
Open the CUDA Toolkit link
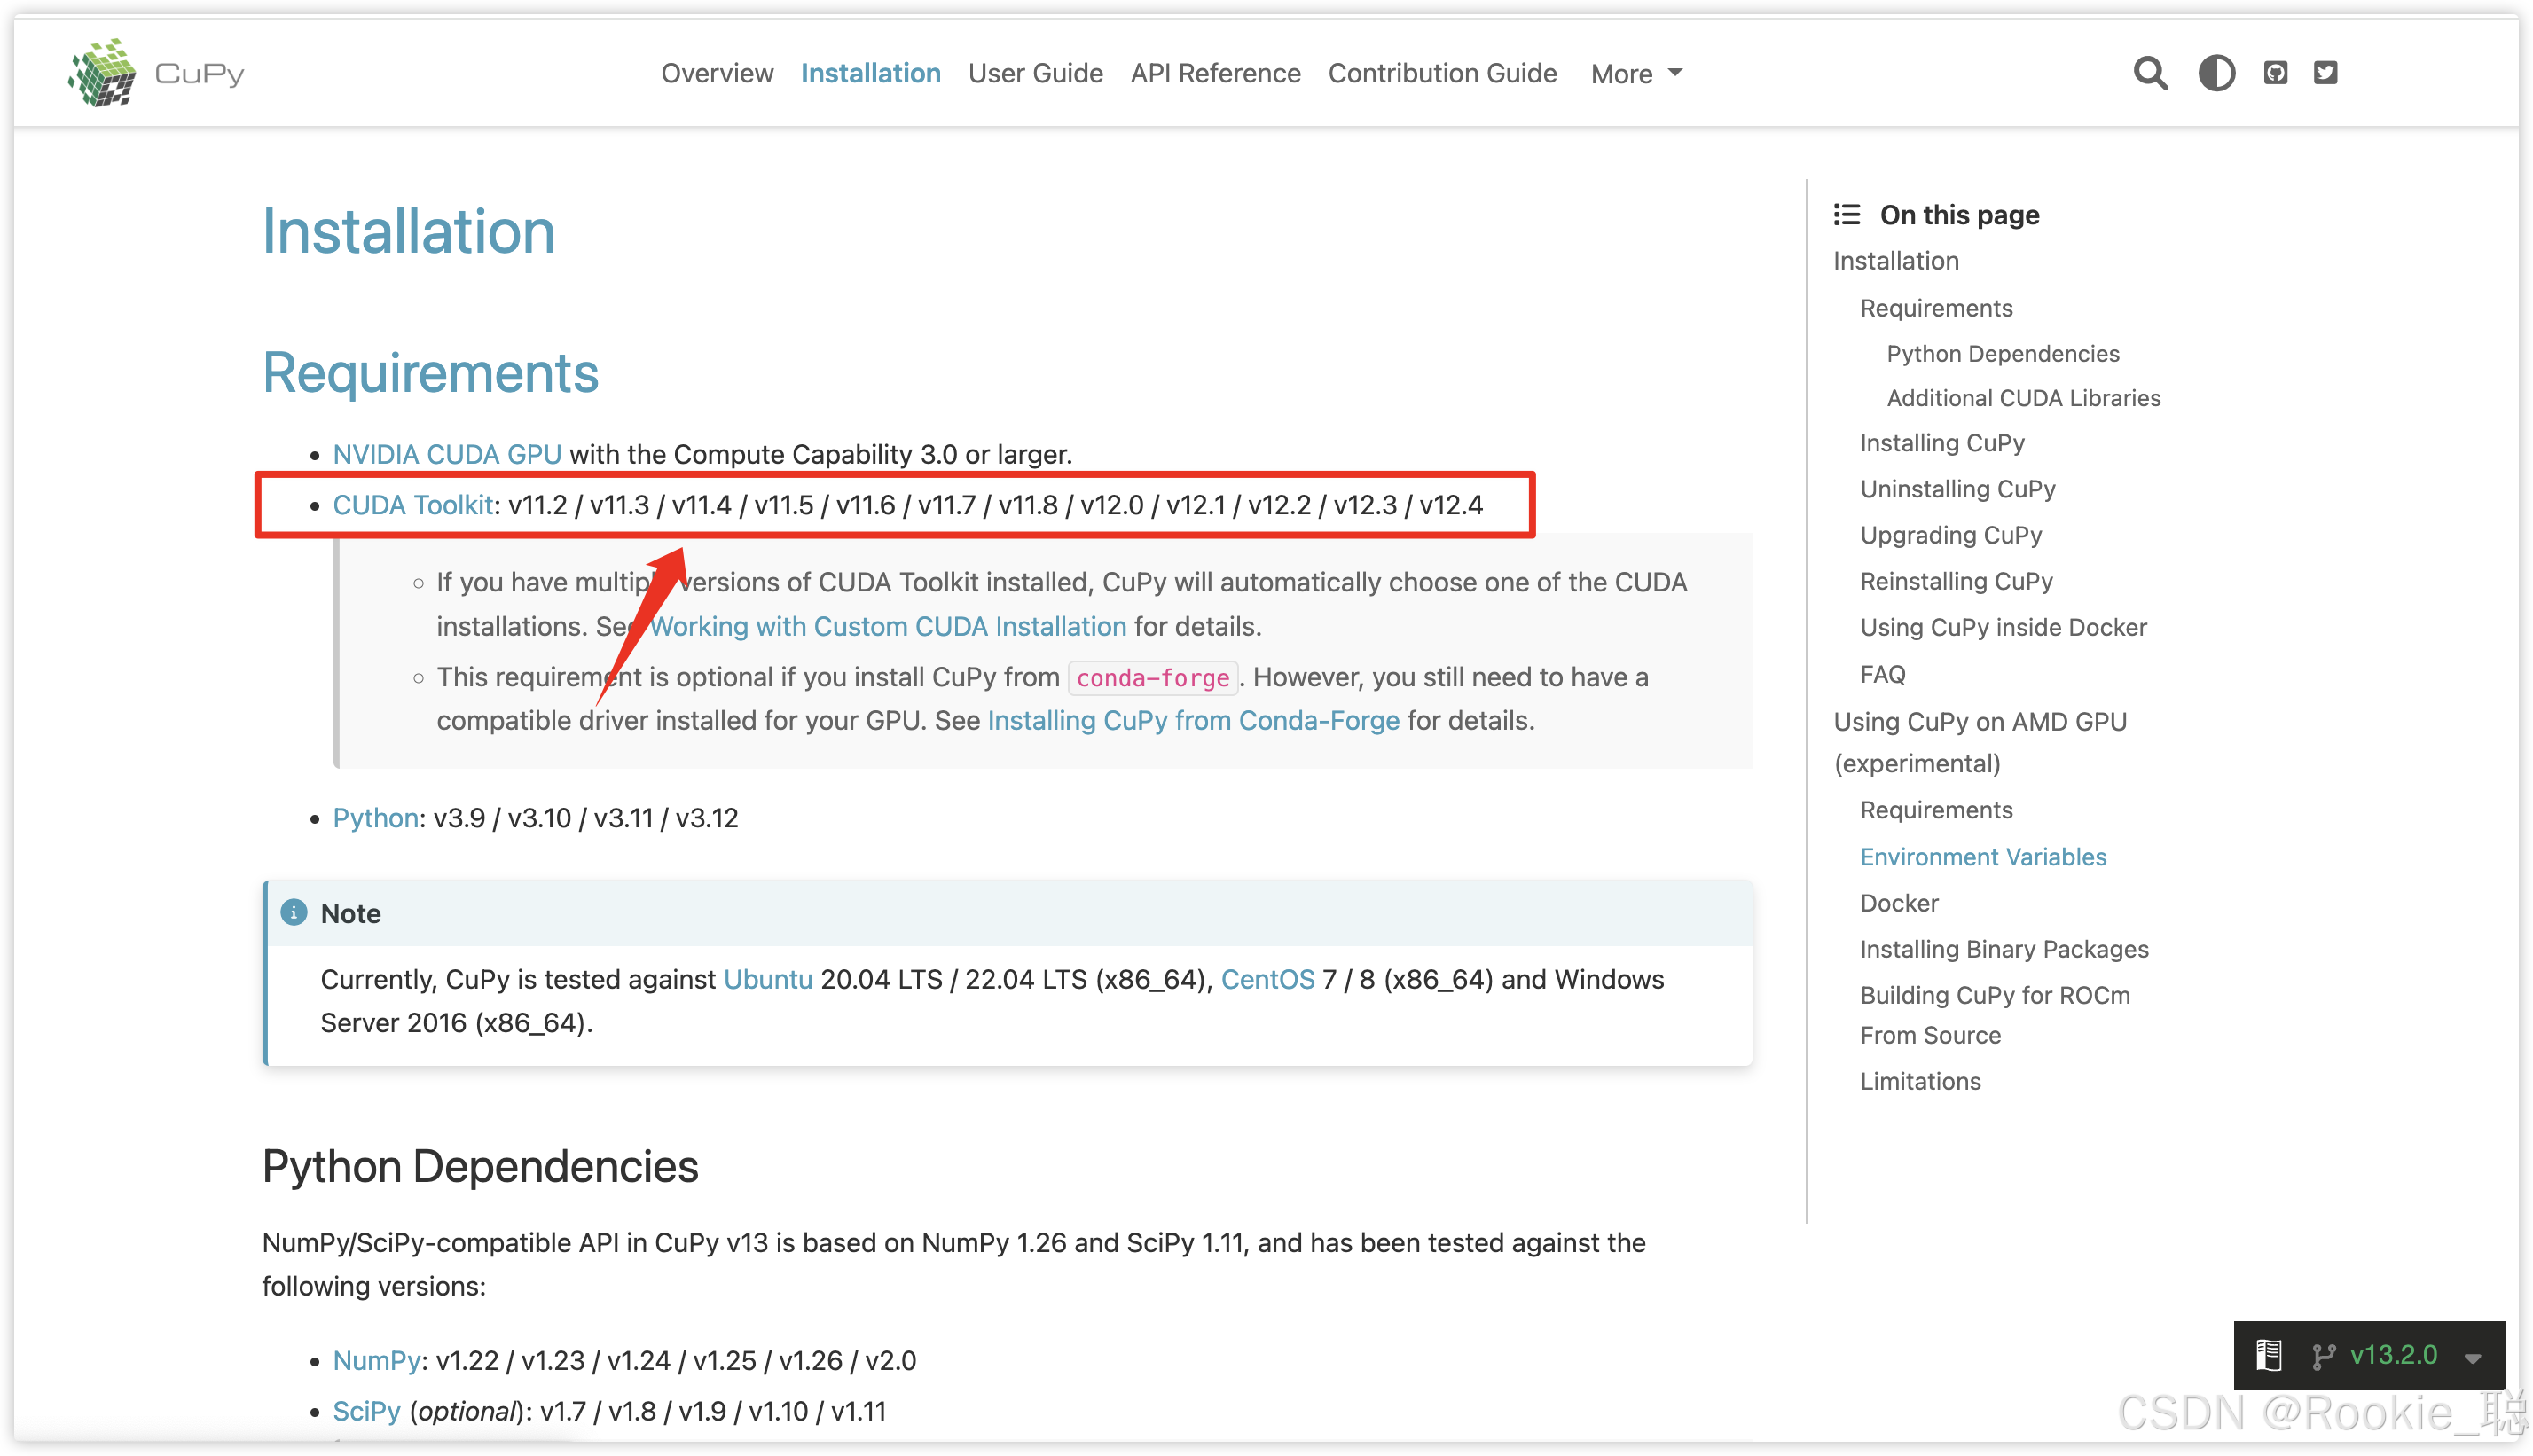tap(412, 505)
